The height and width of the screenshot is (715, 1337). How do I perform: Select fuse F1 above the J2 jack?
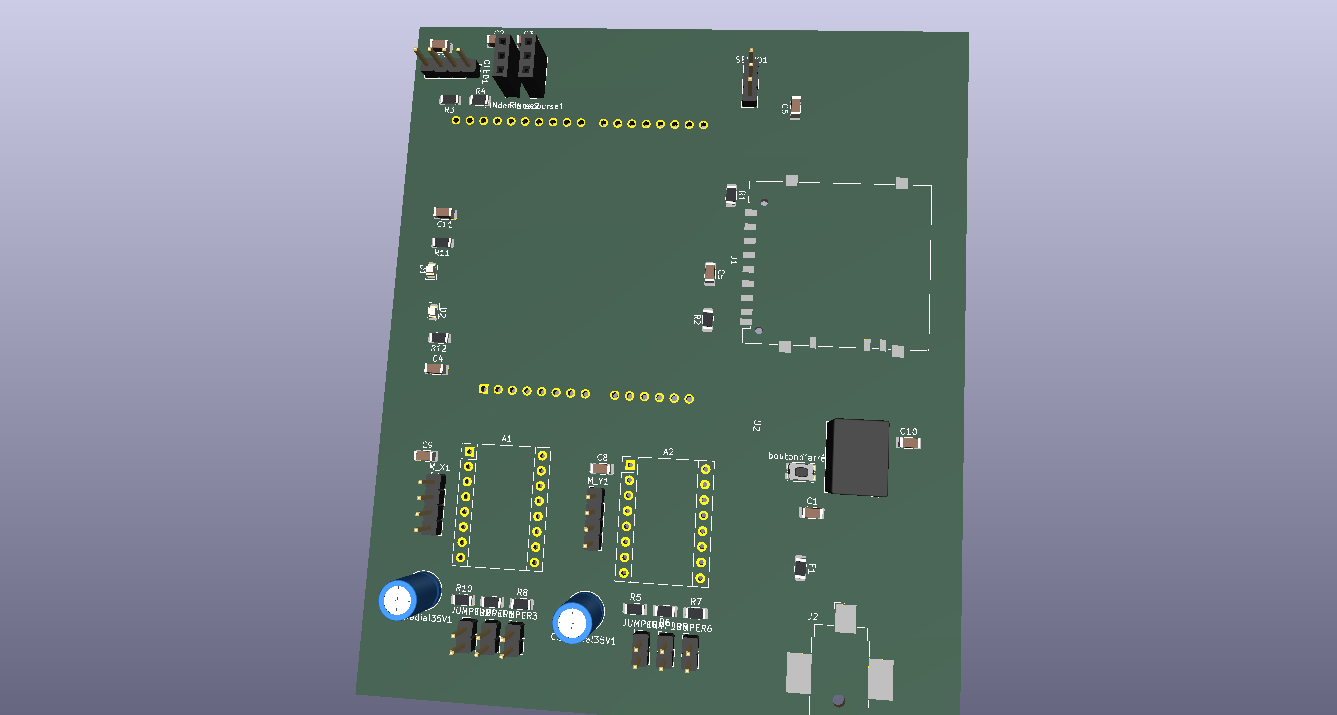tap(800, 568)
